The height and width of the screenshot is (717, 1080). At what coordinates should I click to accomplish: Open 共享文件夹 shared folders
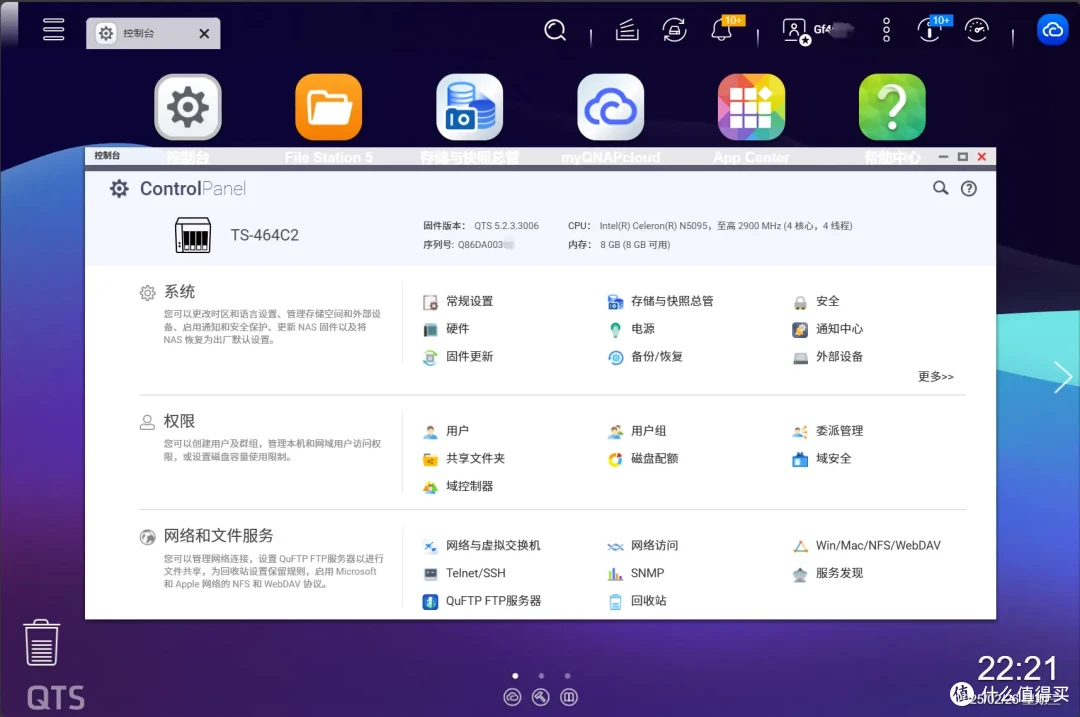464,458
